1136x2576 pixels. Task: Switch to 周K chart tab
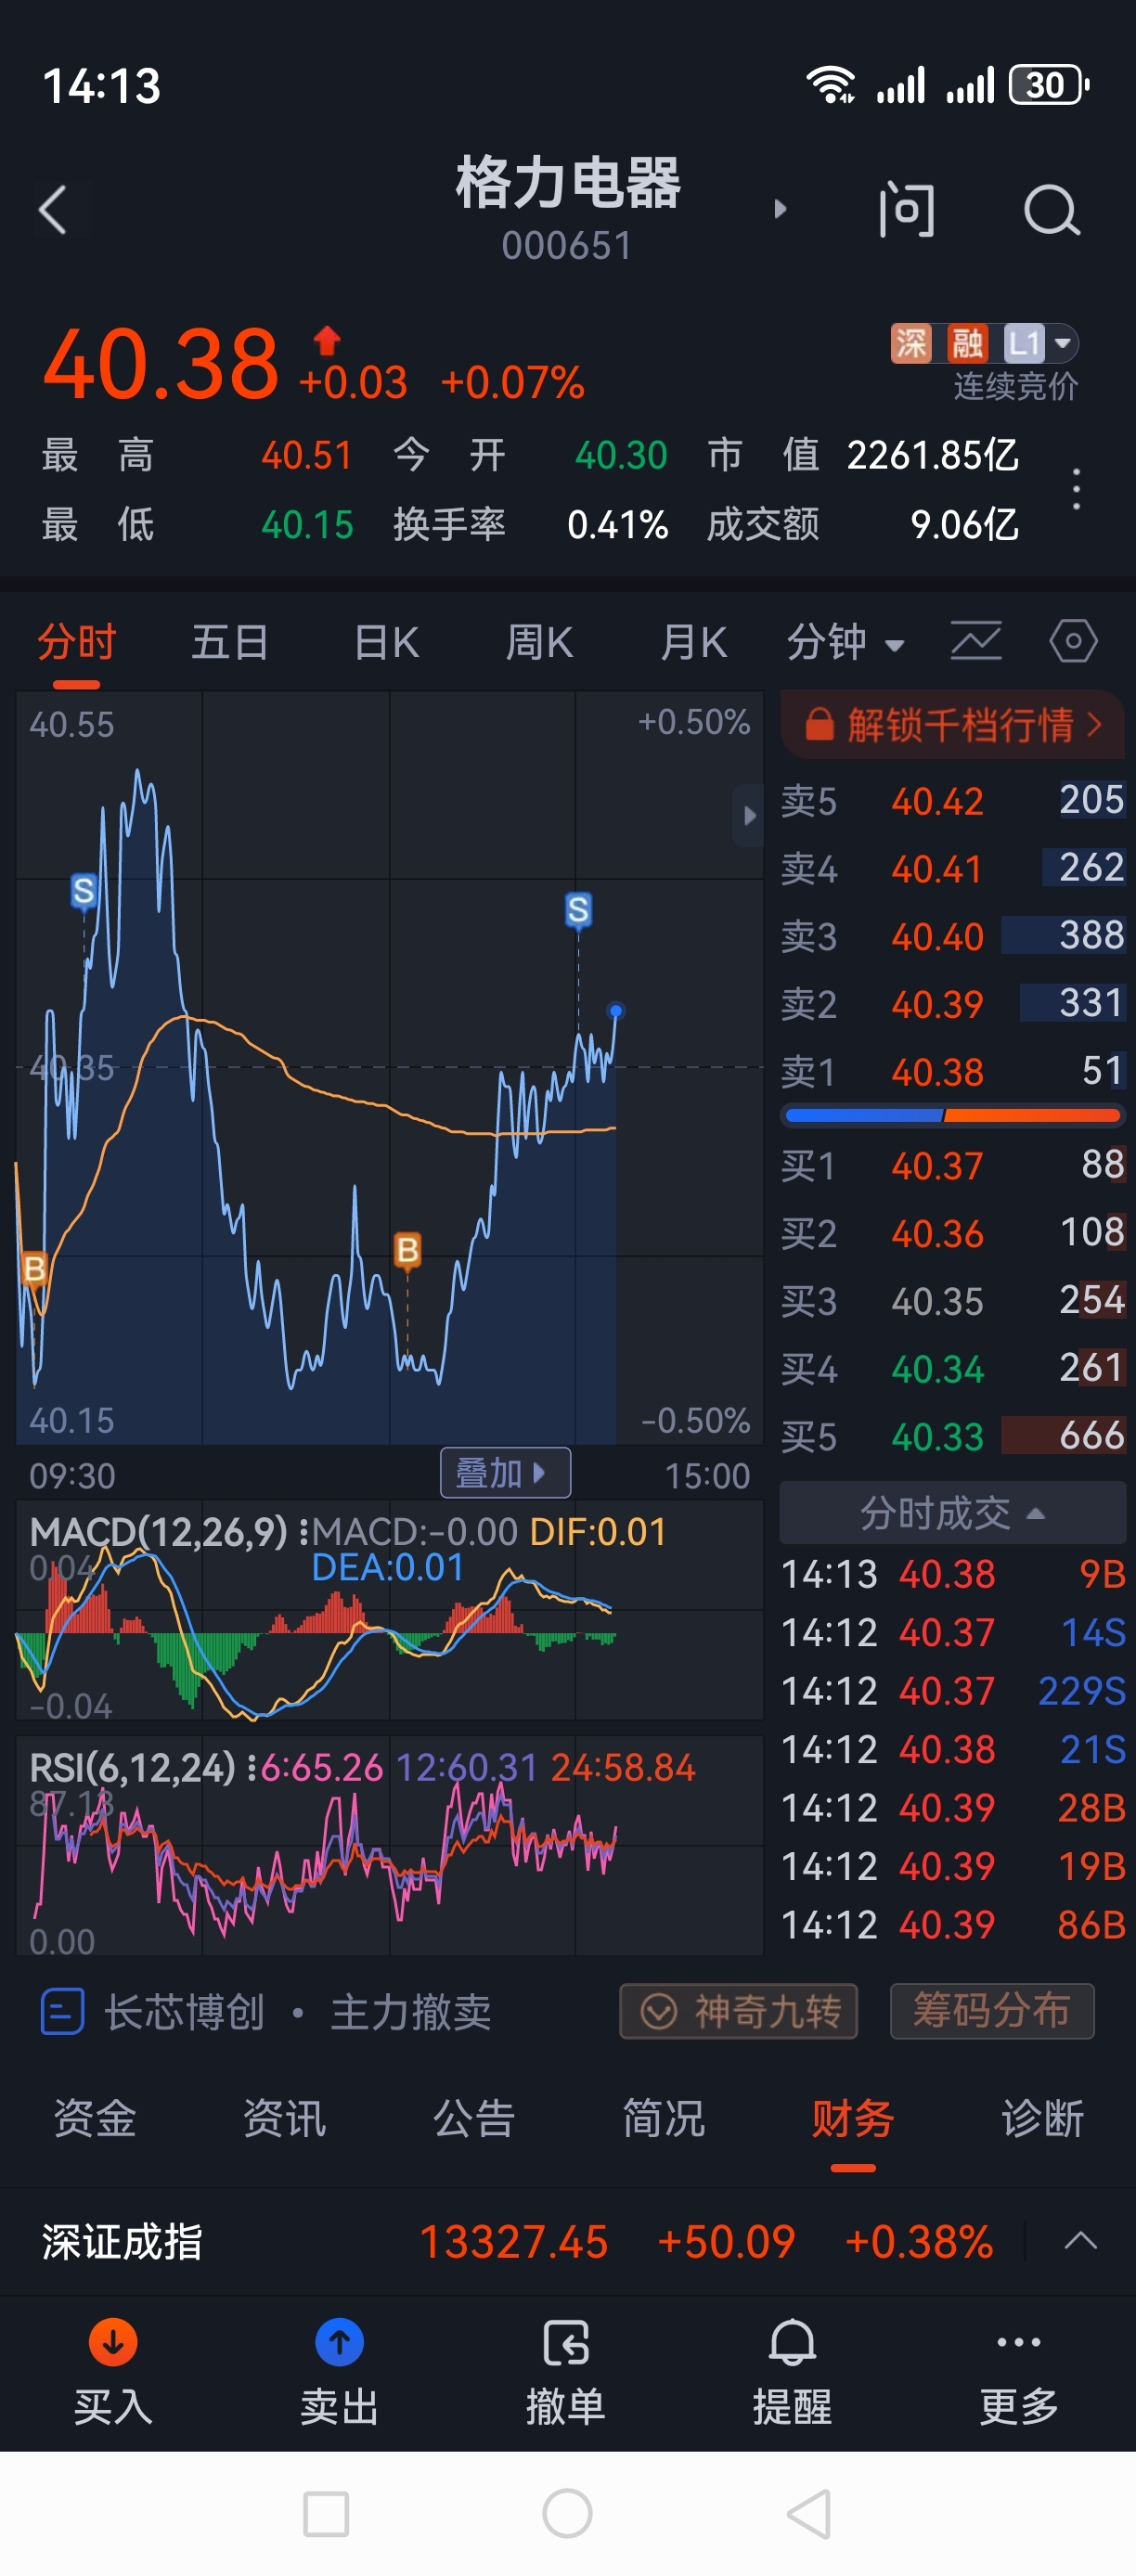540,642
